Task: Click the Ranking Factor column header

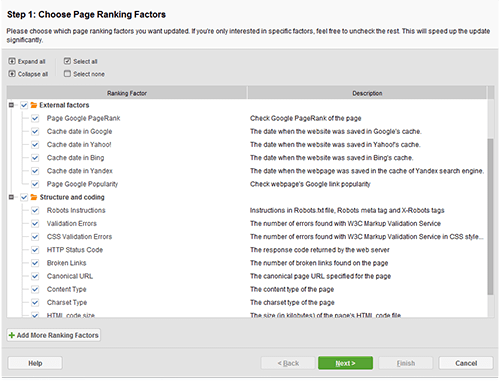Action: (127, 93)
